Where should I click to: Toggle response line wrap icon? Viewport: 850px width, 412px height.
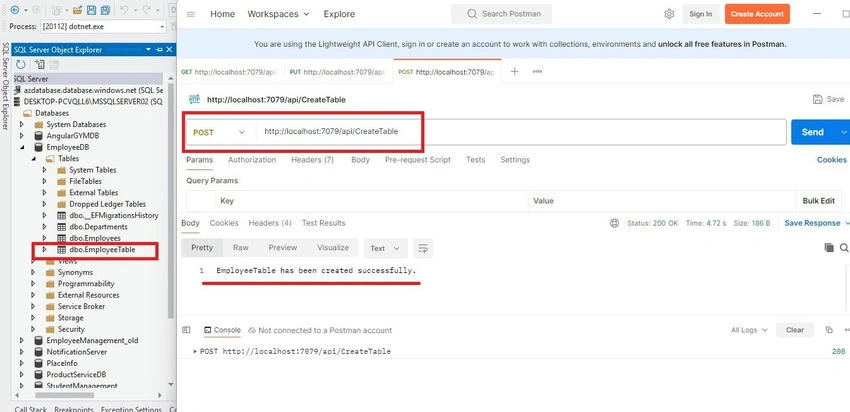point(423,248)
